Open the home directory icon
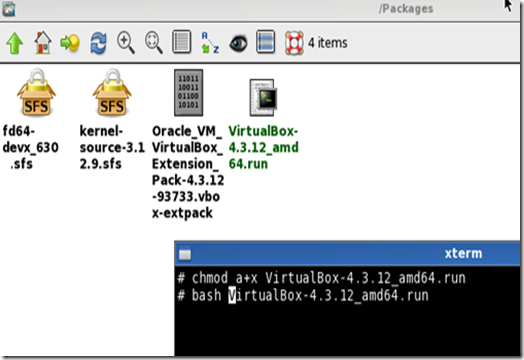Viewport: 524px width, 360px height. pos(43,42)
